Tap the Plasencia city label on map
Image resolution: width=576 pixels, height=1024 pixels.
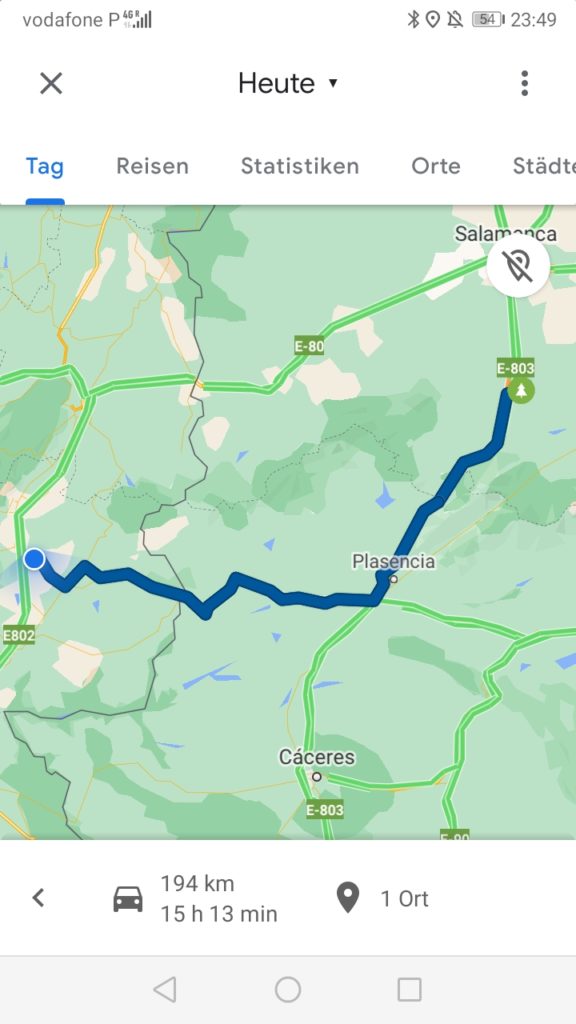[393, 561]
